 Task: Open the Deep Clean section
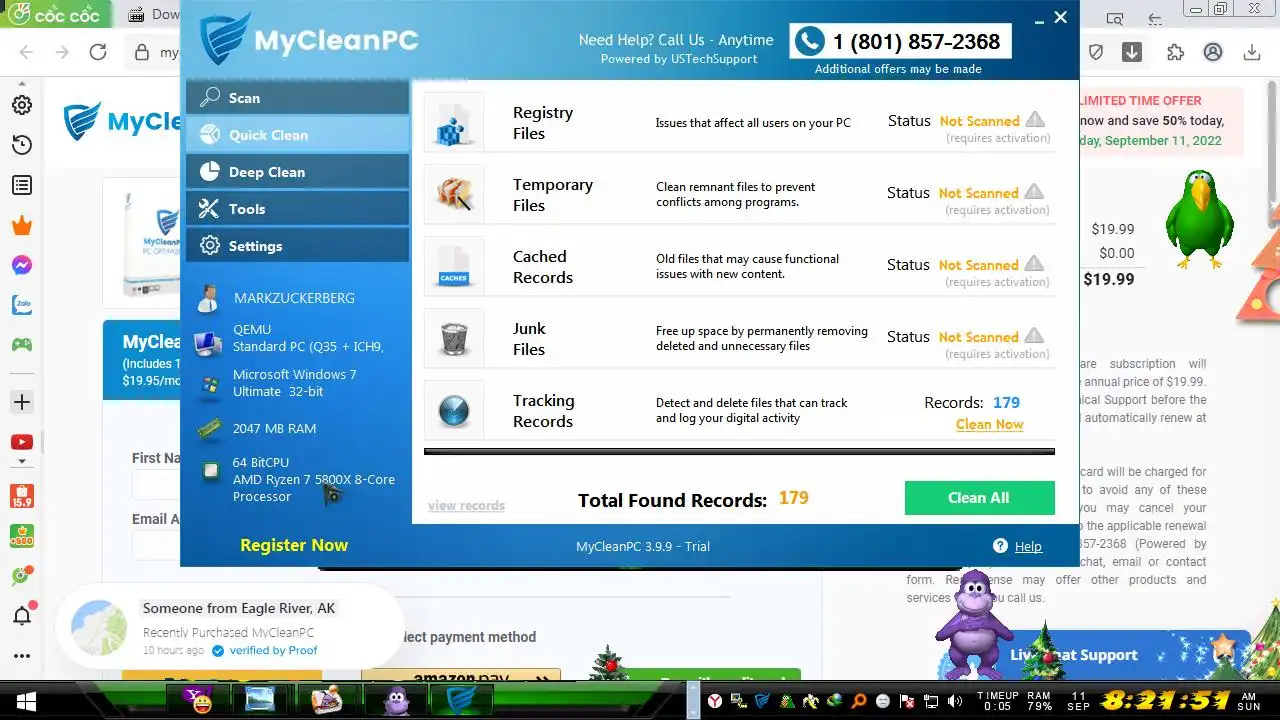pyautogui.click(x=297, y=172)
